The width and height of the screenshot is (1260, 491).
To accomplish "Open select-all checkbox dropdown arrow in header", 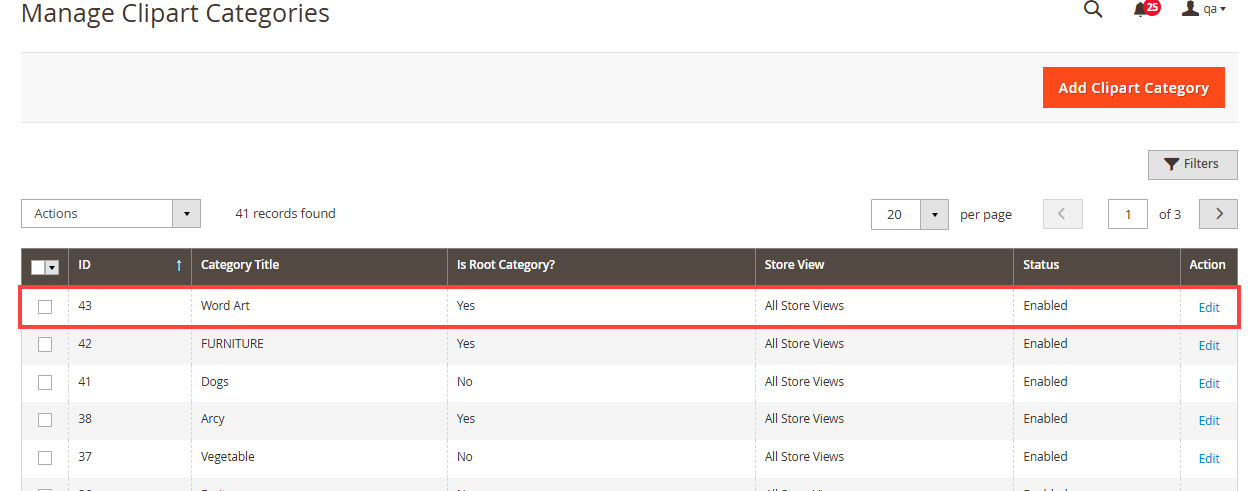I will 52,267.
